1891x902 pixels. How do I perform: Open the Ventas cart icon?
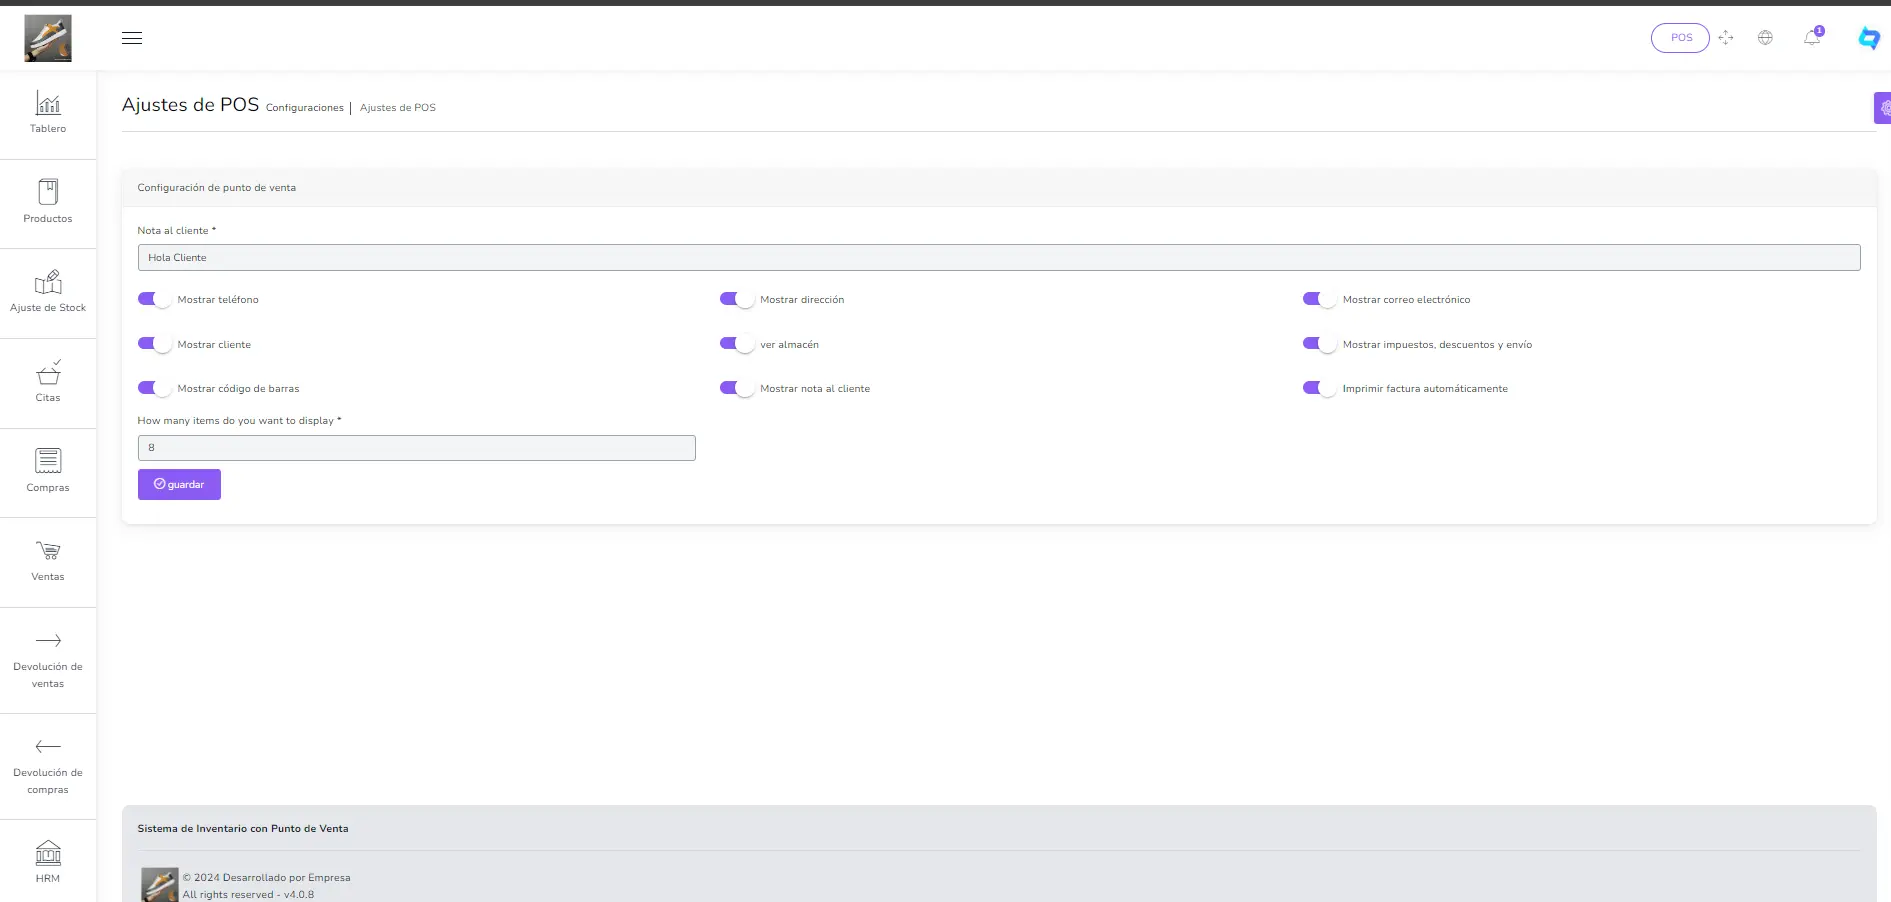coord(48,552)
